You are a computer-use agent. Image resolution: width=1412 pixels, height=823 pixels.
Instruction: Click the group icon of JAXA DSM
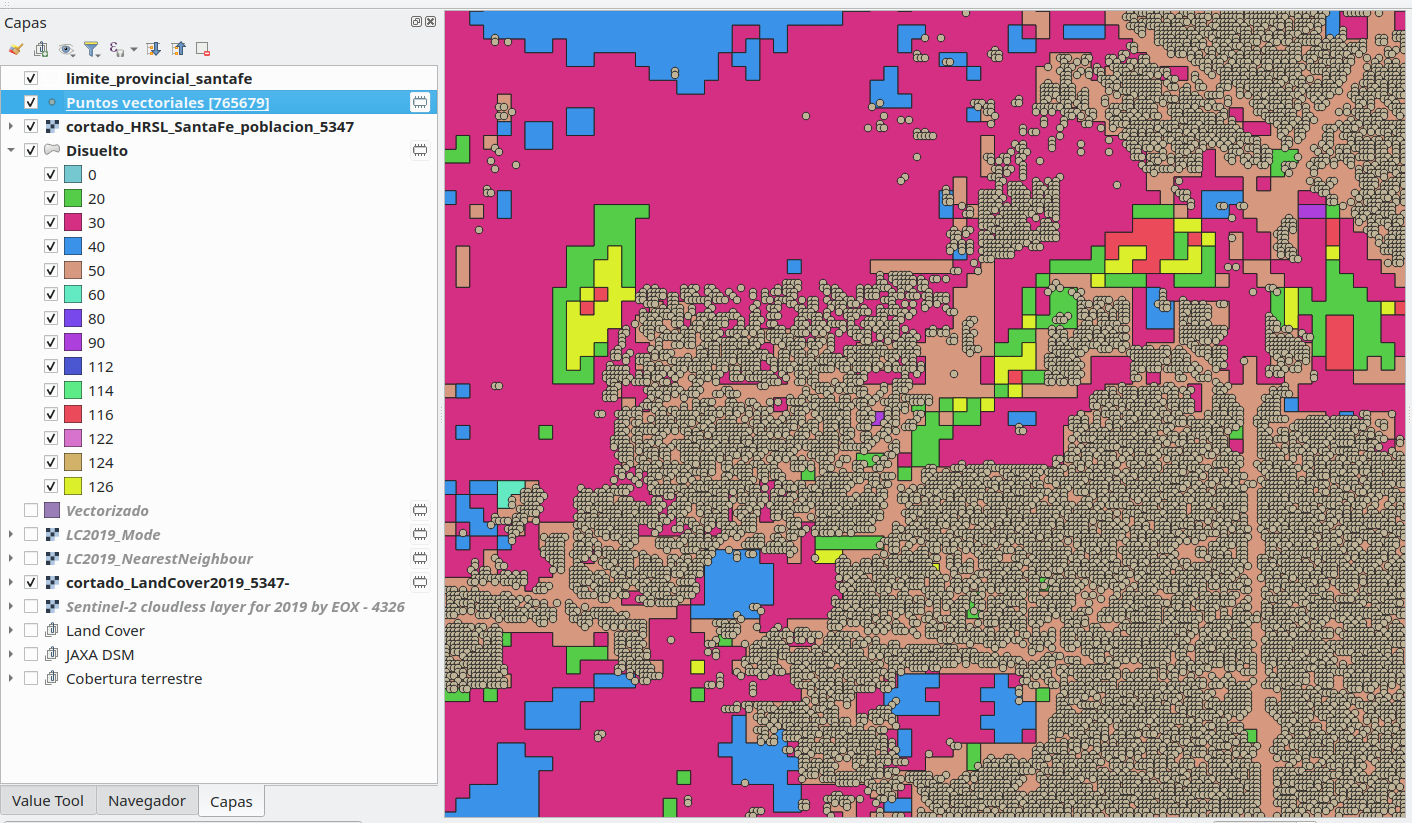52,654
